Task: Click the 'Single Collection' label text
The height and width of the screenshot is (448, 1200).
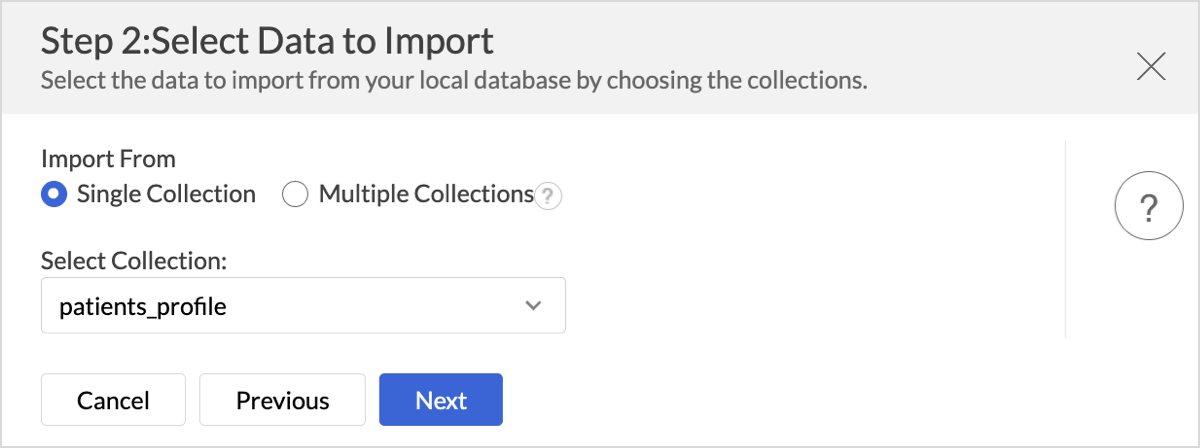Action: point(166,194)
